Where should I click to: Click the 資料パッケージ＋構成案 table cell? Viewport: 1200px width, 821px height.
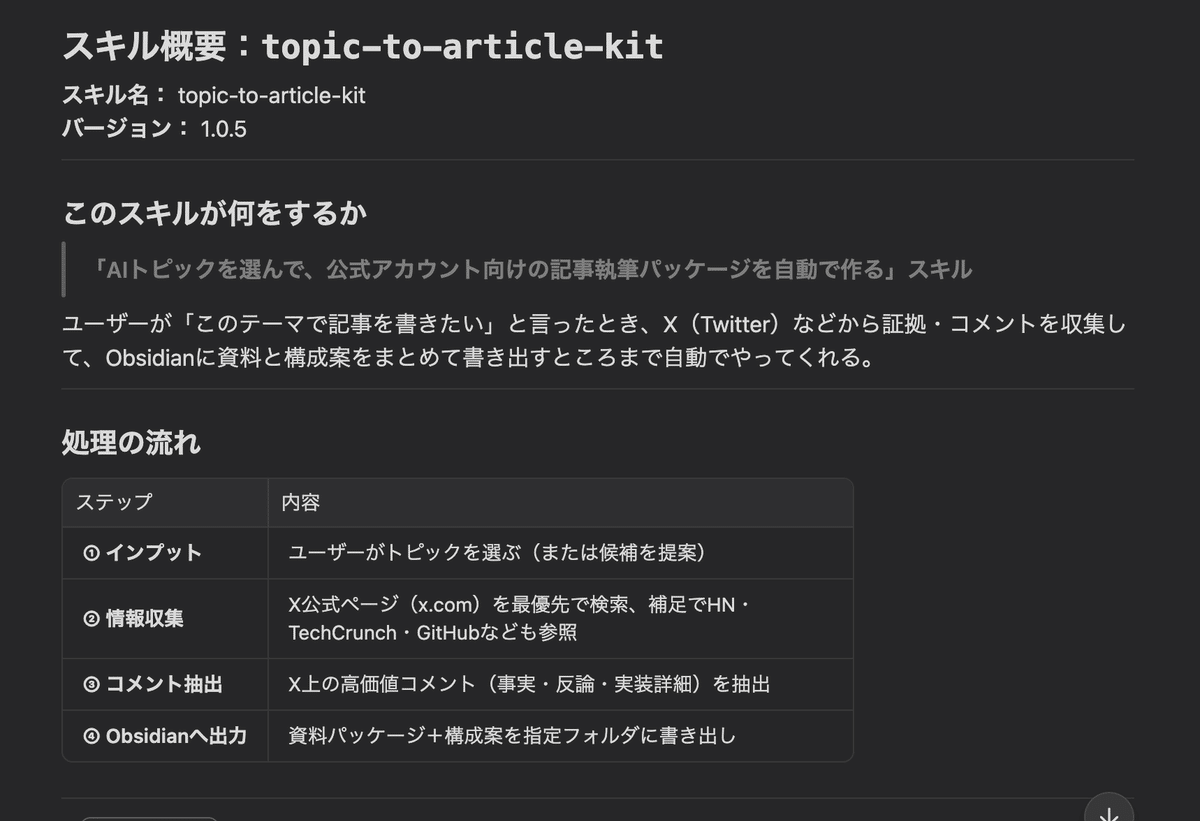(512, 737)
